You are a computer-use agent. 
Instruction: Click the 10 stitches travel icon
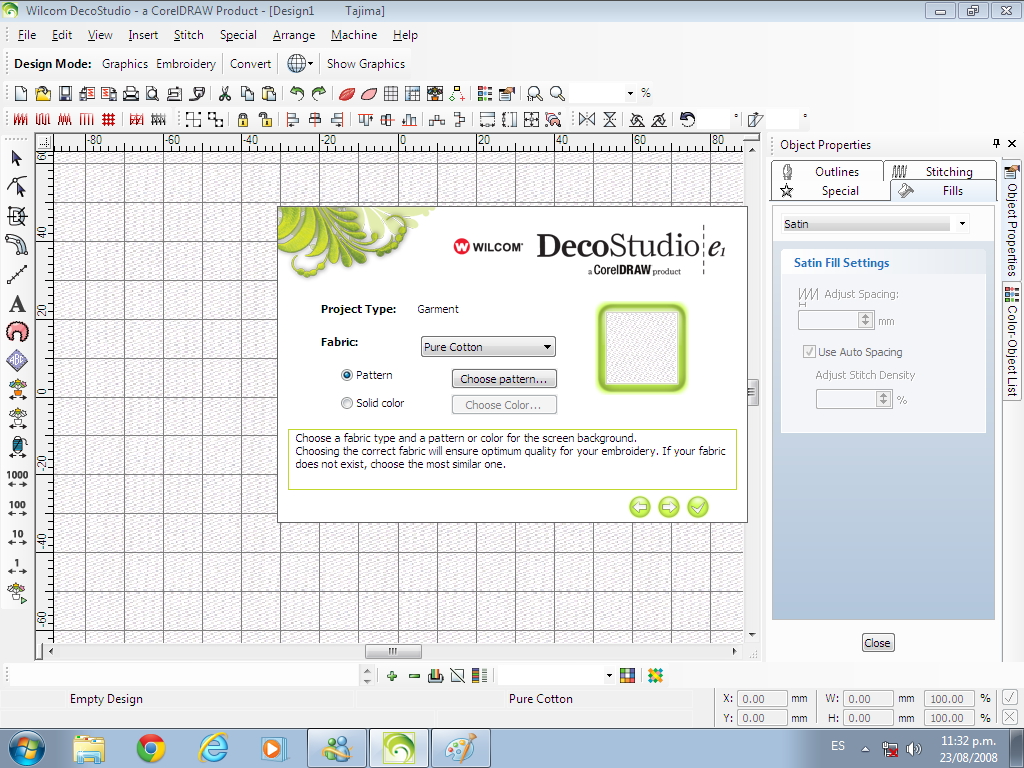point(17,537)
